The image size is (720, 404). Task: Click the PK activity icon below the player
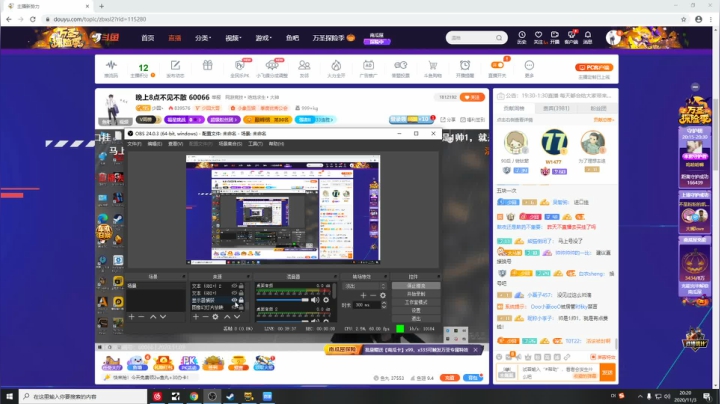click(189, 363)
